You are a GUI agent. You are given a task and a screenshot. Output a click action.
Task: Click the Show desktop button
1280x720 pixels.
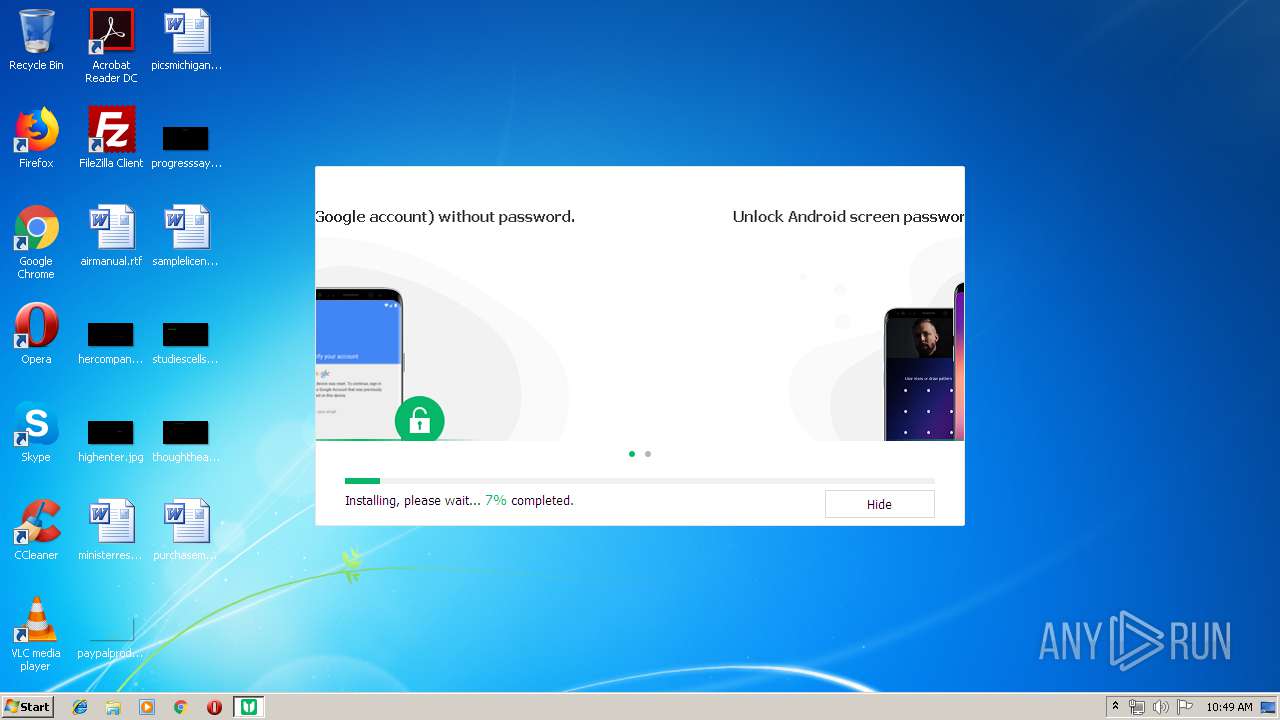[x=1270, y=707]
